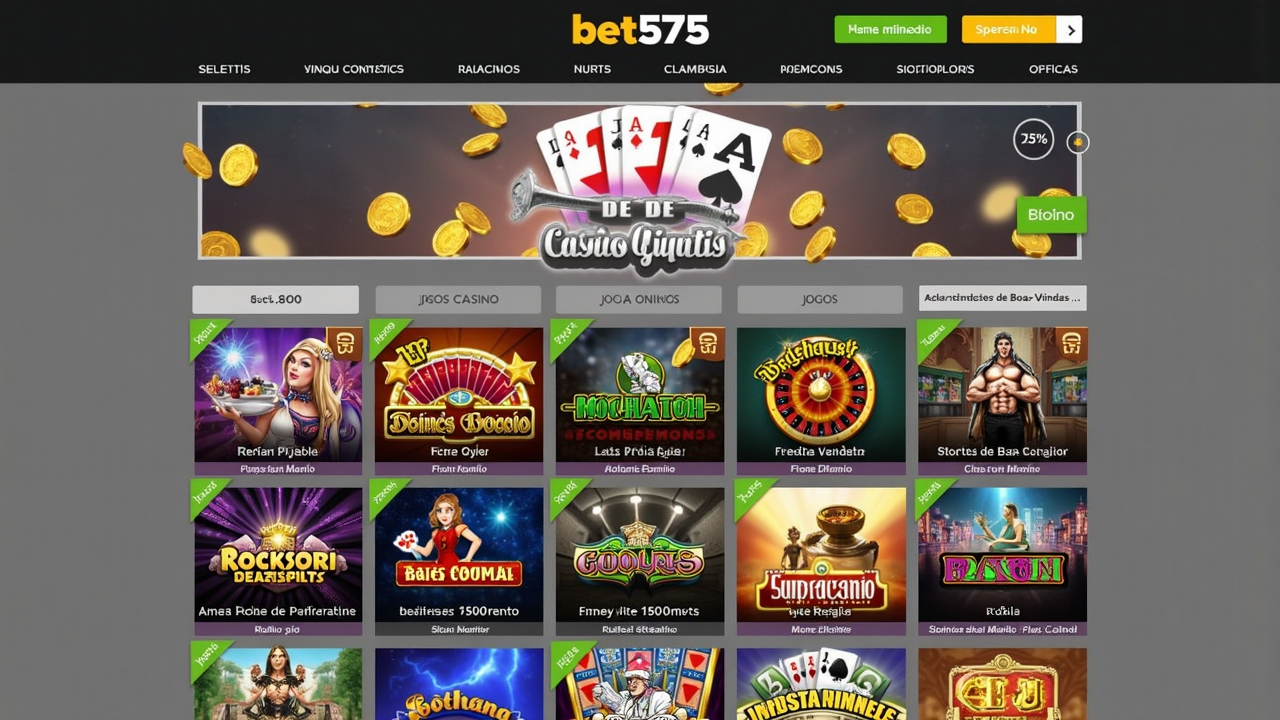Open the OFFICAS menu item
The width and height of the screenshot is (1280, 720).
pos(1053,69)
